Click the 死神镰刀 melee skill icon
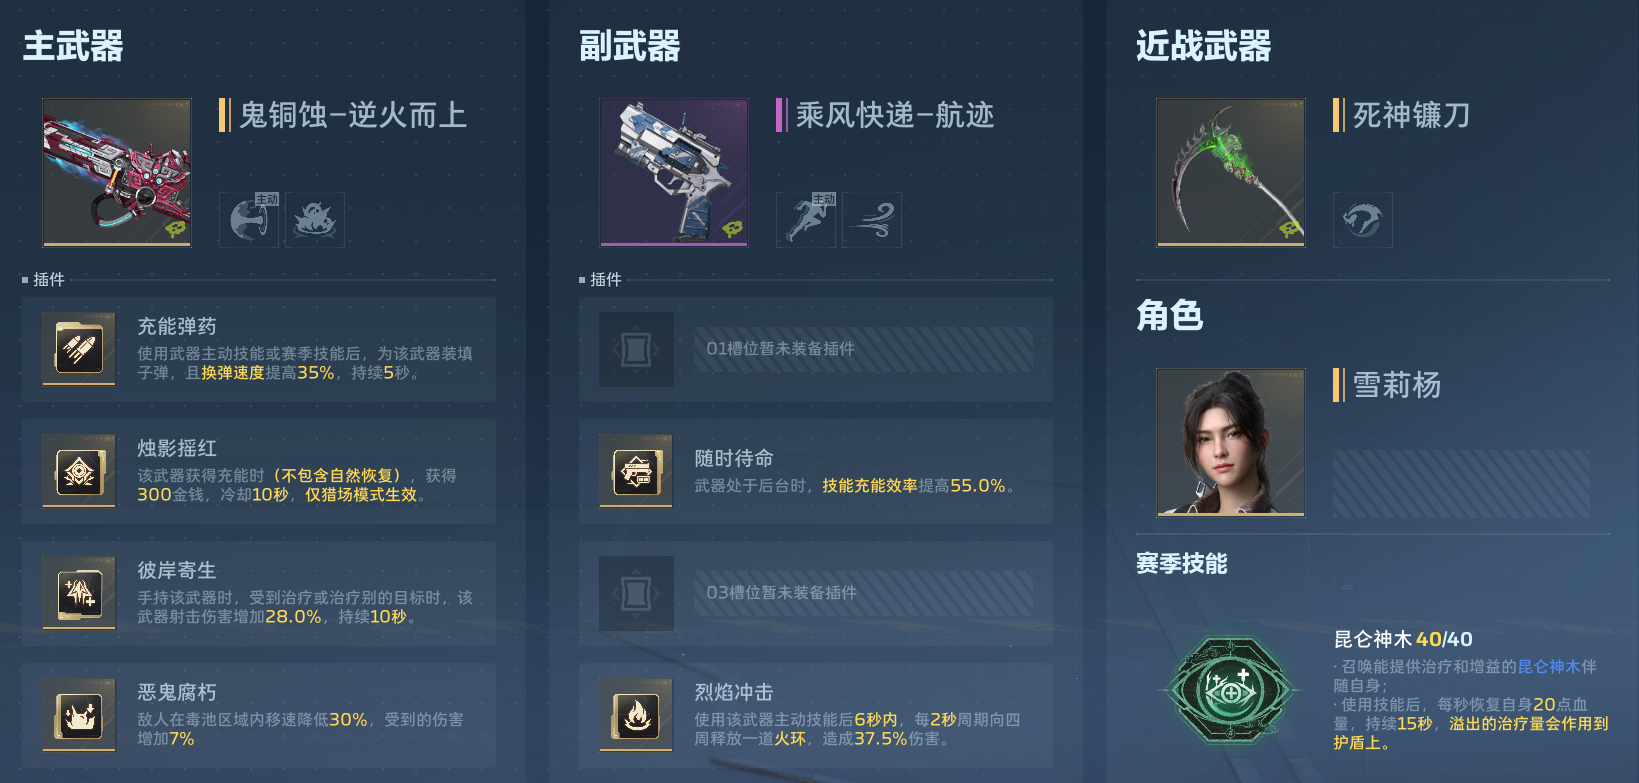Image resolution: width=1639 pixels, height=783 pixels. point(1362,220)
